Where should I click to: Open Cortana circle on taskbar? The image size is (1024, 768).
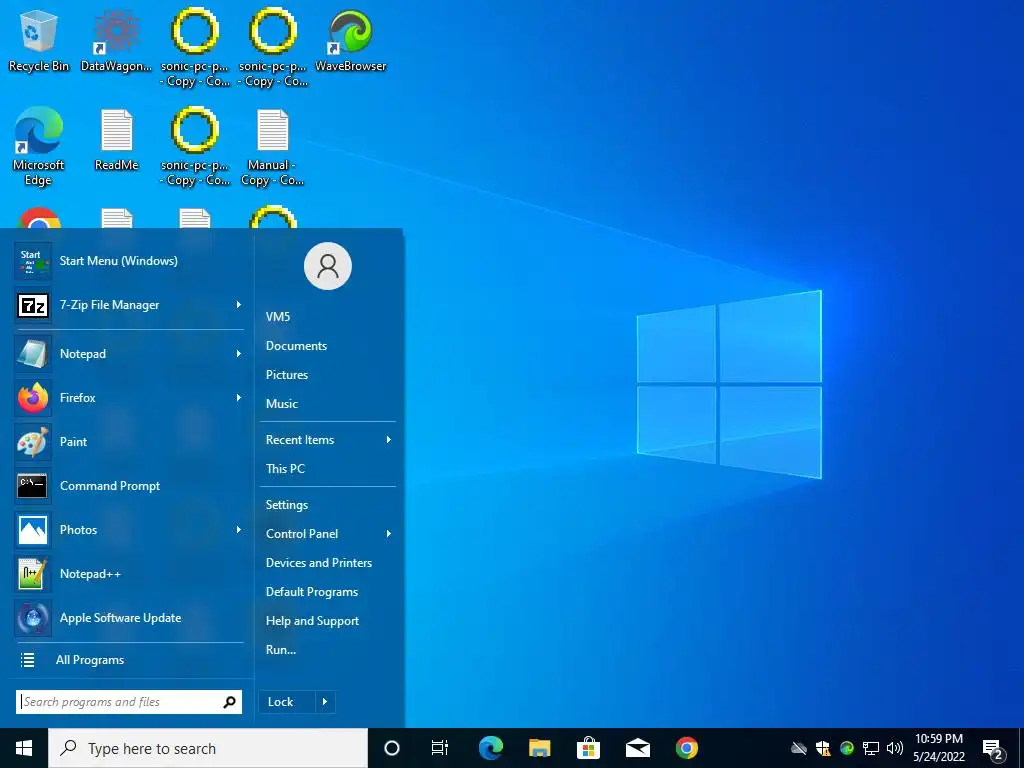[392, 748]
